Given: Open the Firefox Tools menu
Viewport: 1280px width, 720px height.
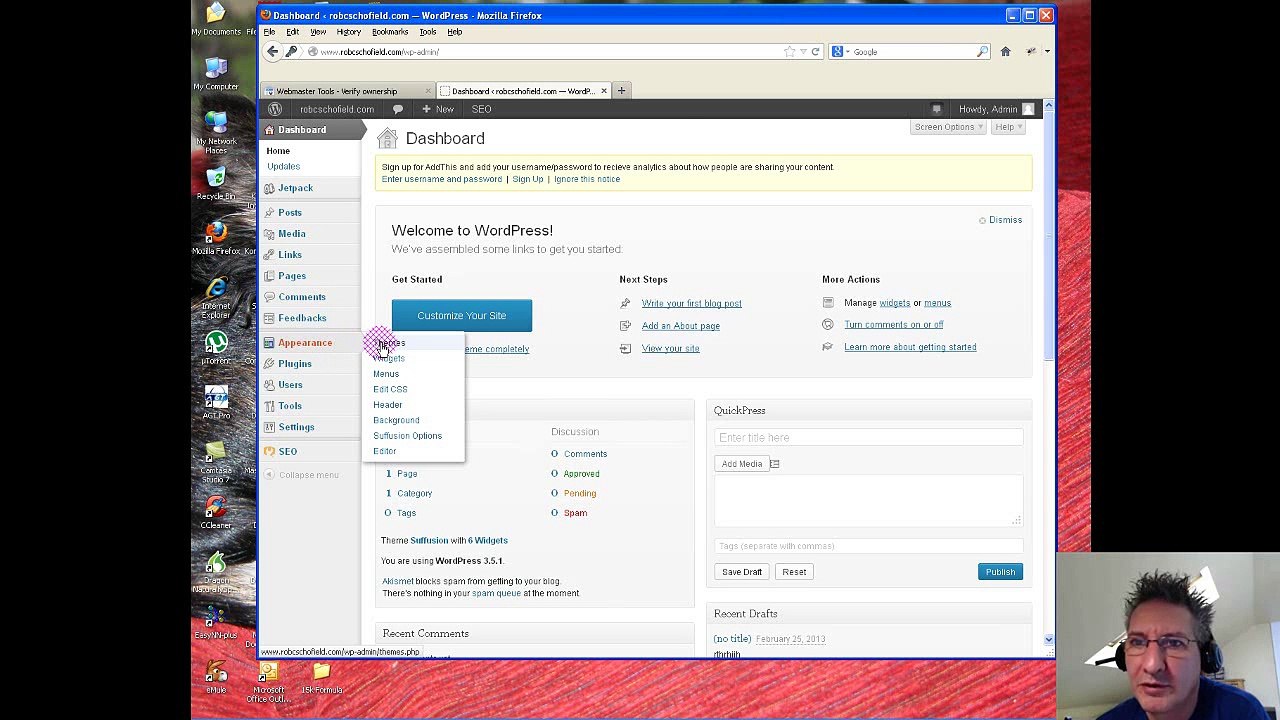Looking at the screenshot, I should pyautogui.click(x=427, y=32).
